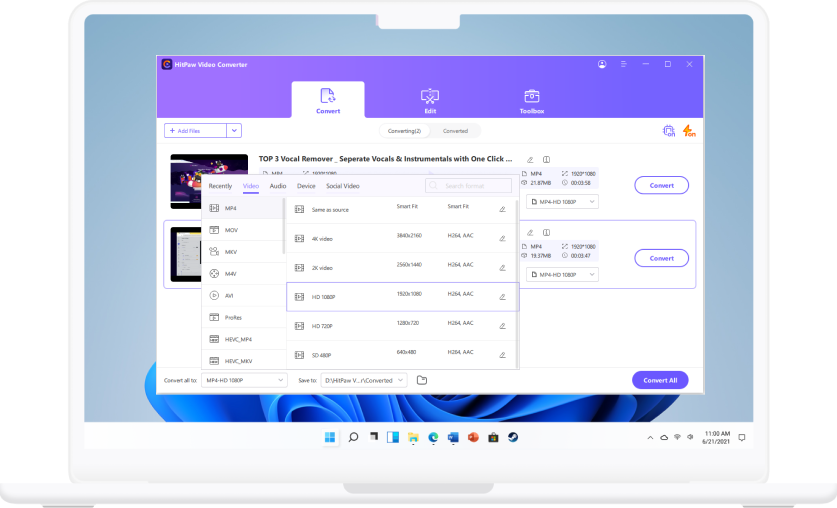837x508 pixels.
Task: Click the preset list scrollbar
Action: coord(517,283)
